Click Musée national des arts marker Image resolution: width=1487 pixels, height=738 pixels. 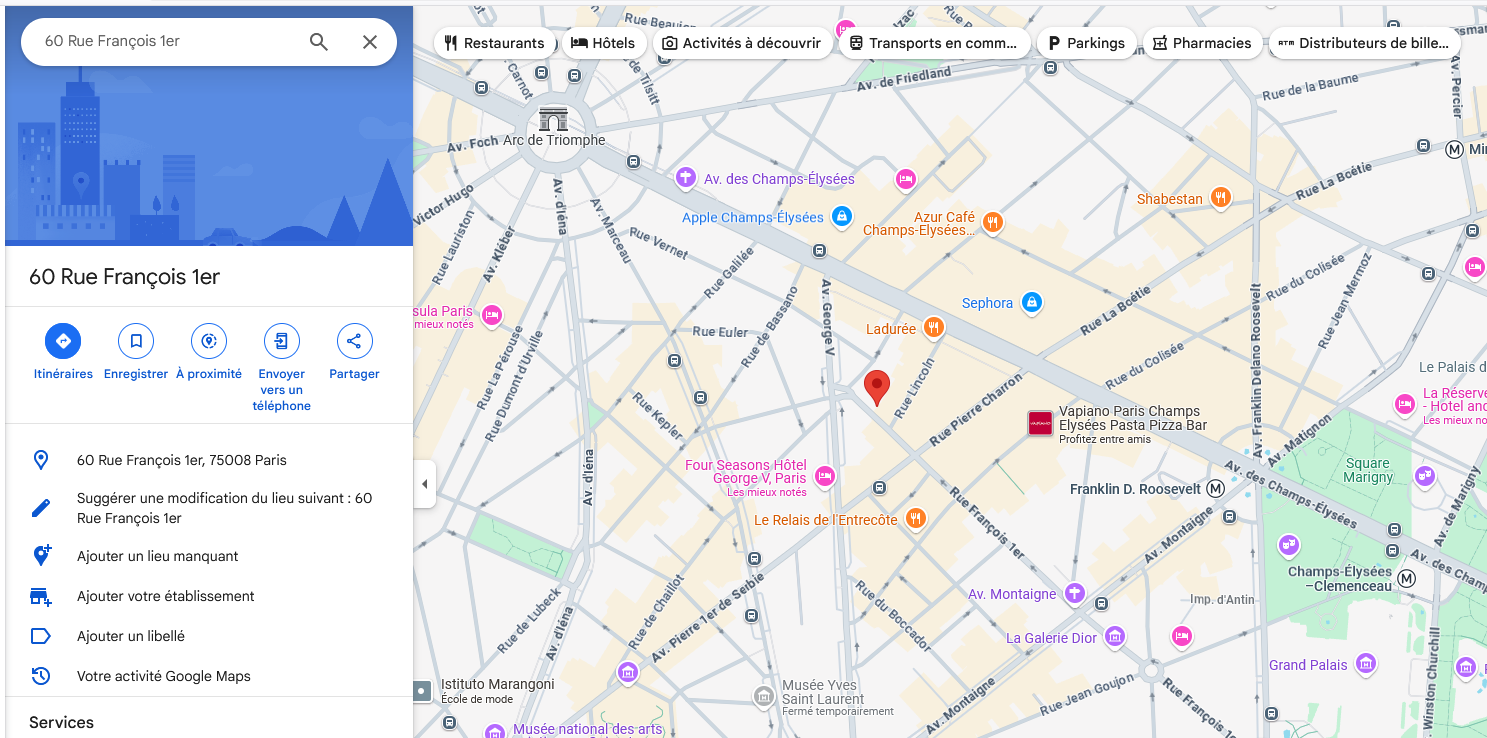pyautogui.click(x=494, y=733)
